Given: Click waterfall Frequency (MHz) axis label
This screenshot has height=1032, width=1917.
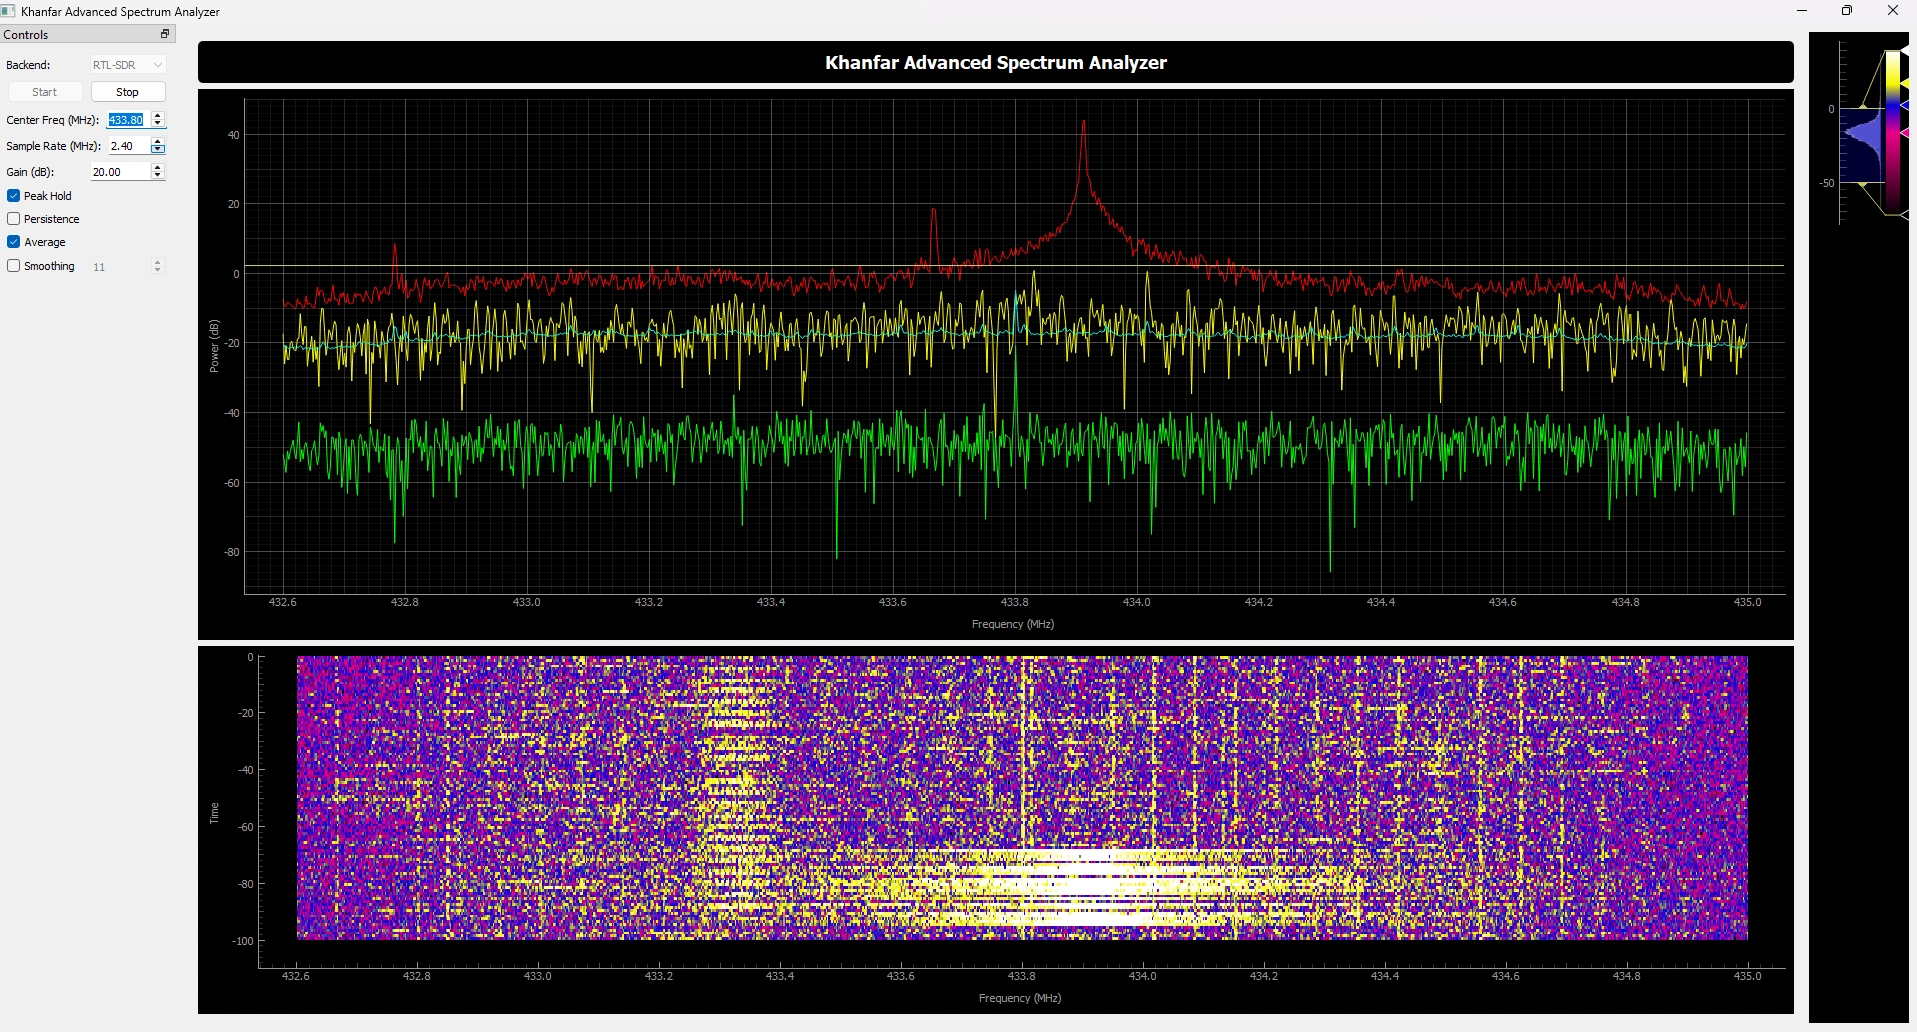Looking at the screenshot, I should [1019, 998].
